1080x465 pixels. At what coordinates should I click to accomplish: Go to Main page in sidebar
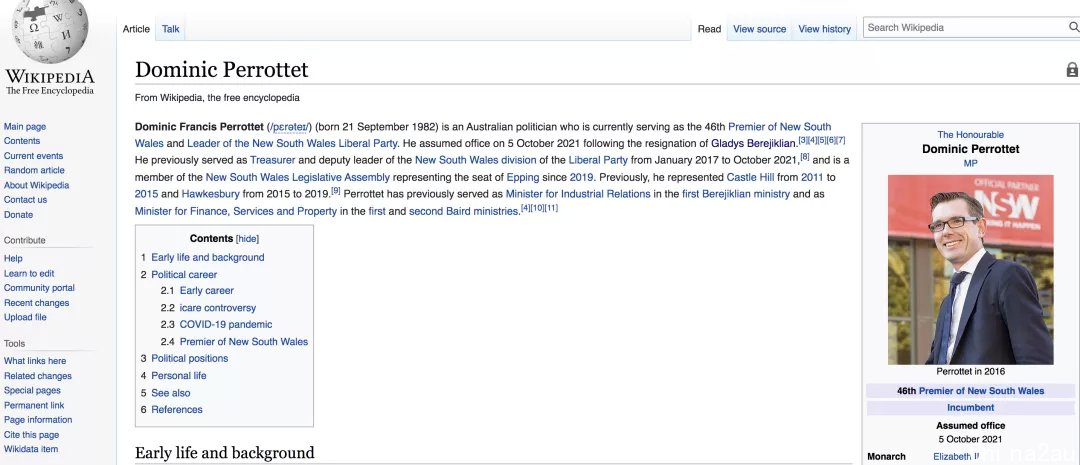tap(25, 127)
